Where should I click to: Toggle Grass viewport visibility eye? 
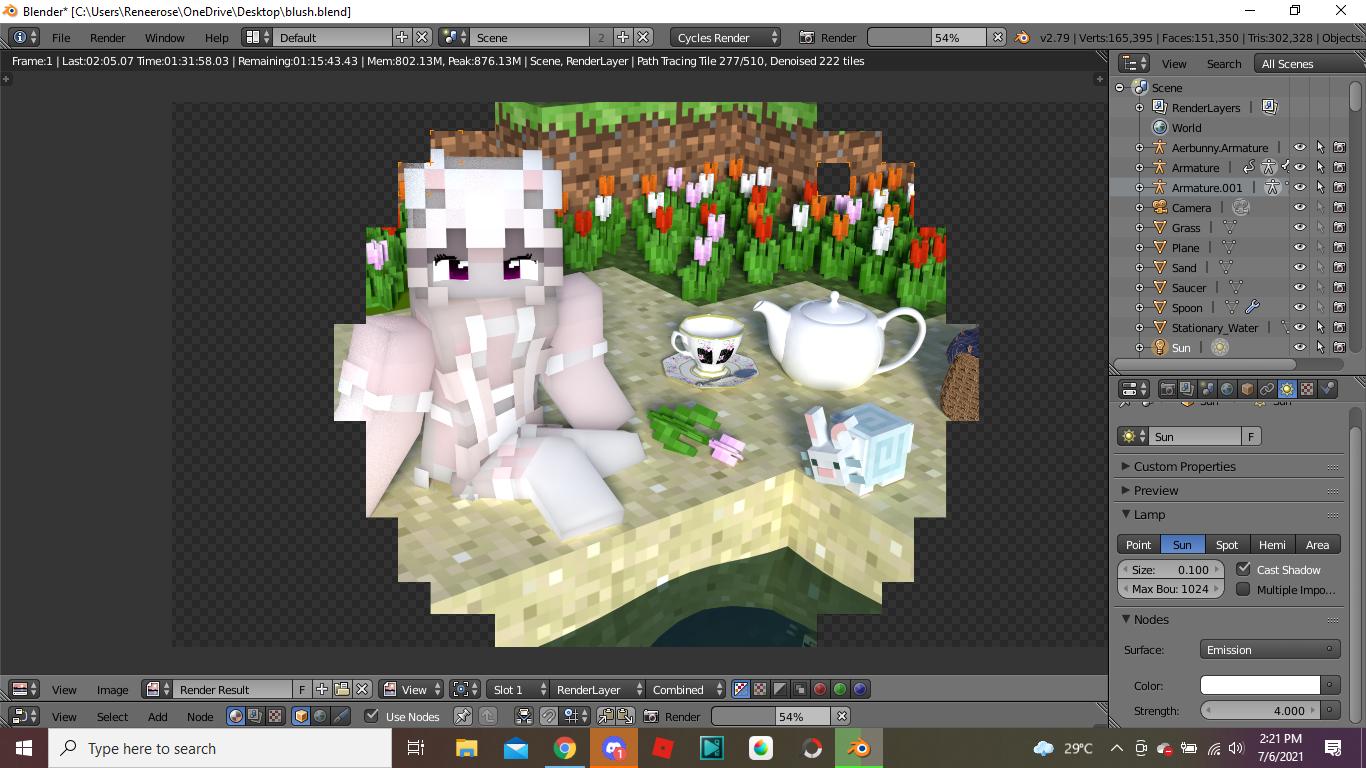[1300, 227]
